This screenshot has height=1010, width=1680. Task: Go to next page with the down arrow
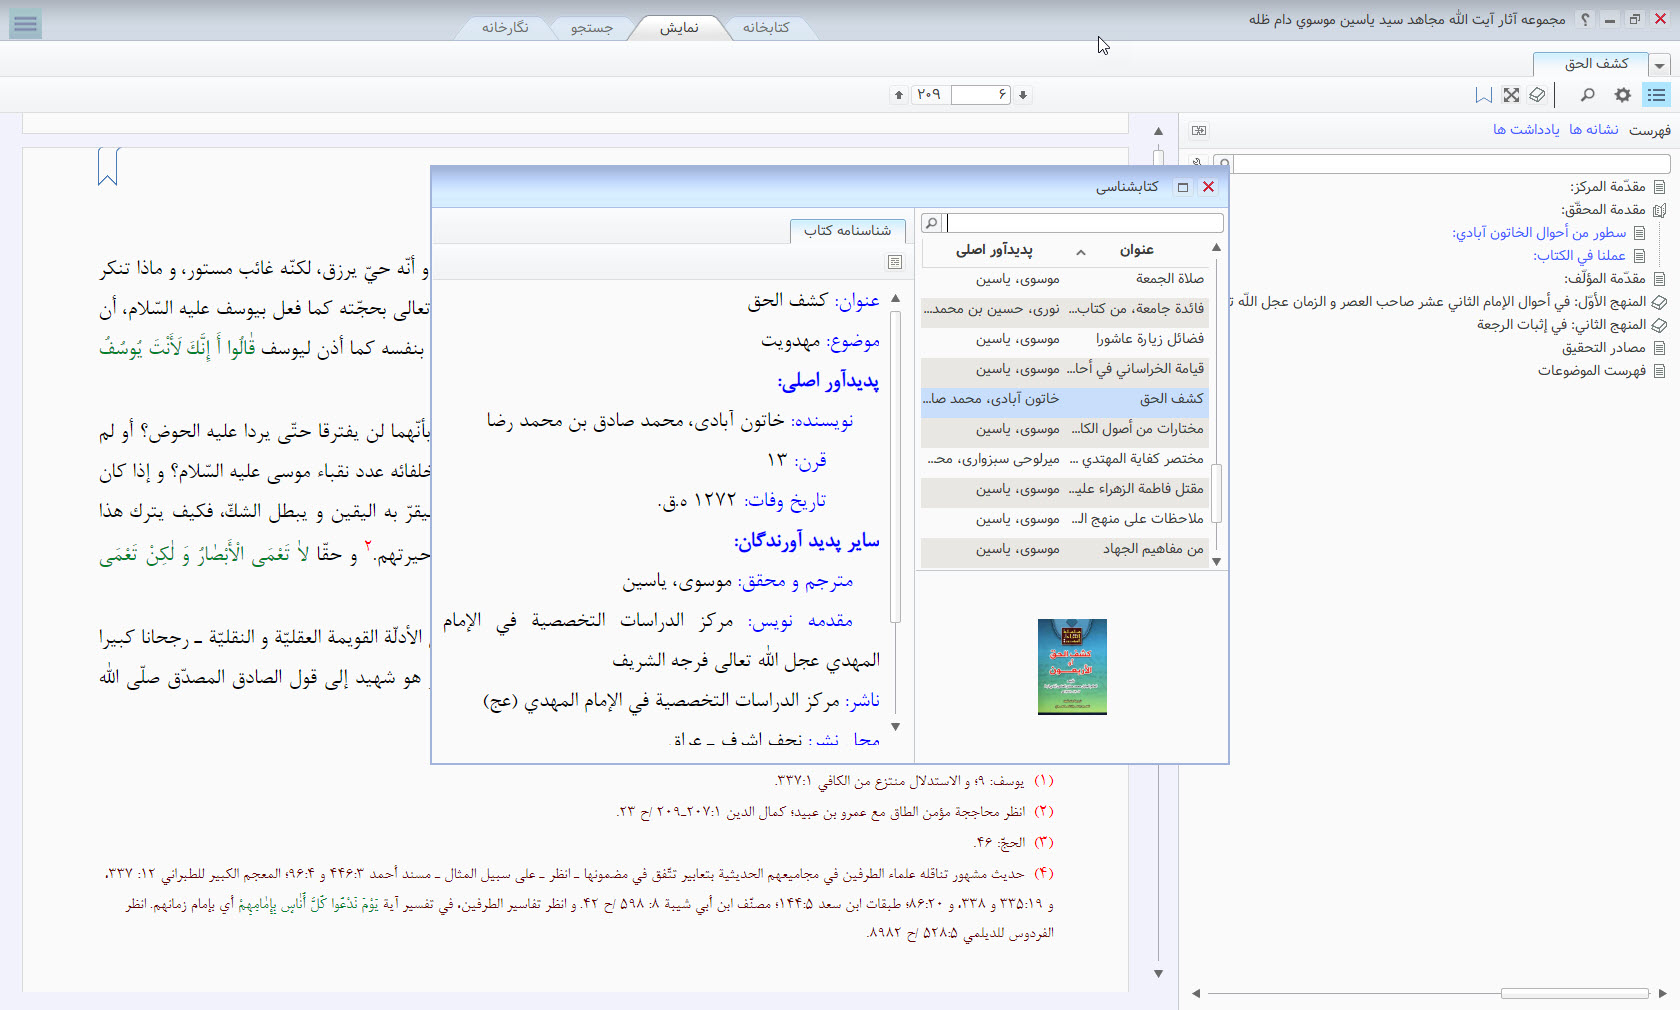pos(1023,95)
